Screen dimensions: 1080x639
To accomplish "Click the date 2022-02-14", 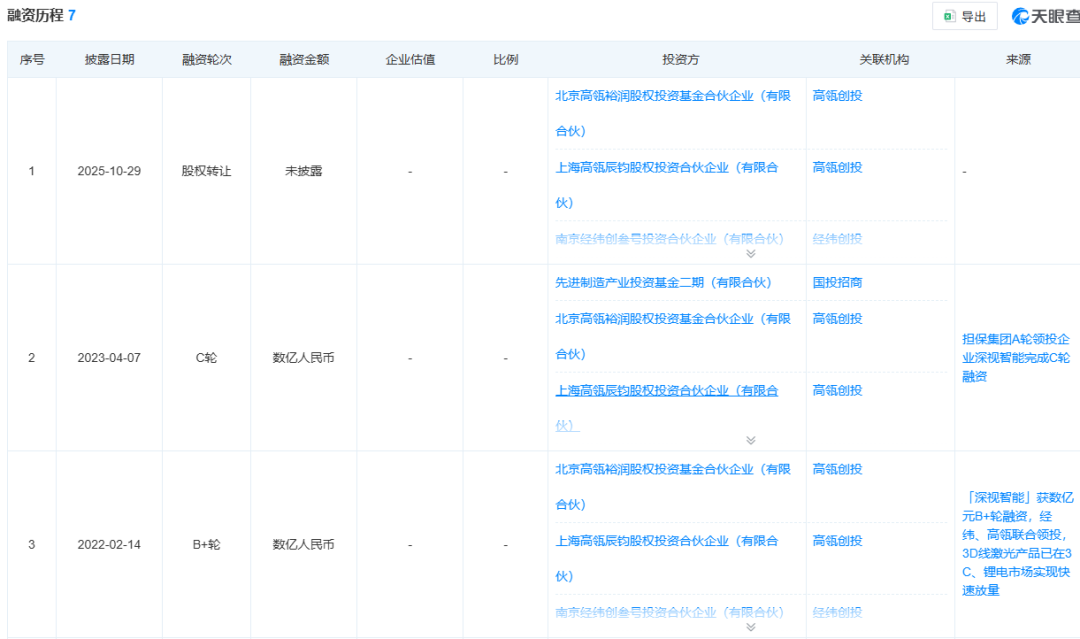I will 109,544.
